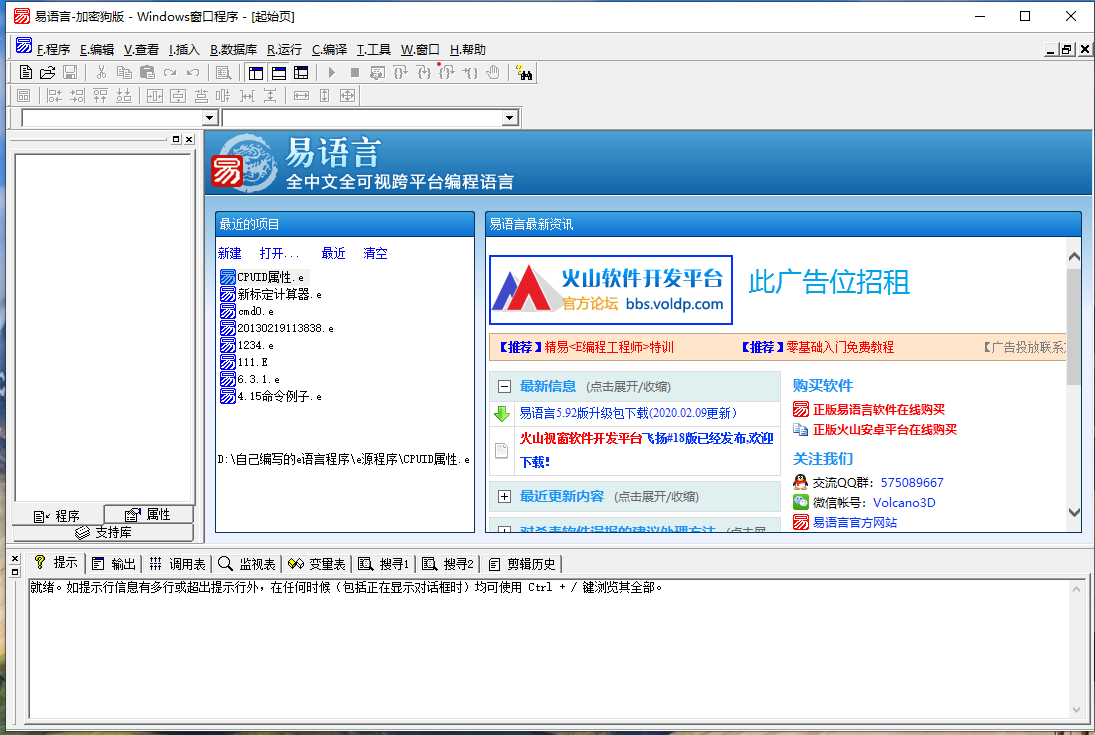Click the copy icon in toolbar
1095x735 pixels.
coord(124,73)
